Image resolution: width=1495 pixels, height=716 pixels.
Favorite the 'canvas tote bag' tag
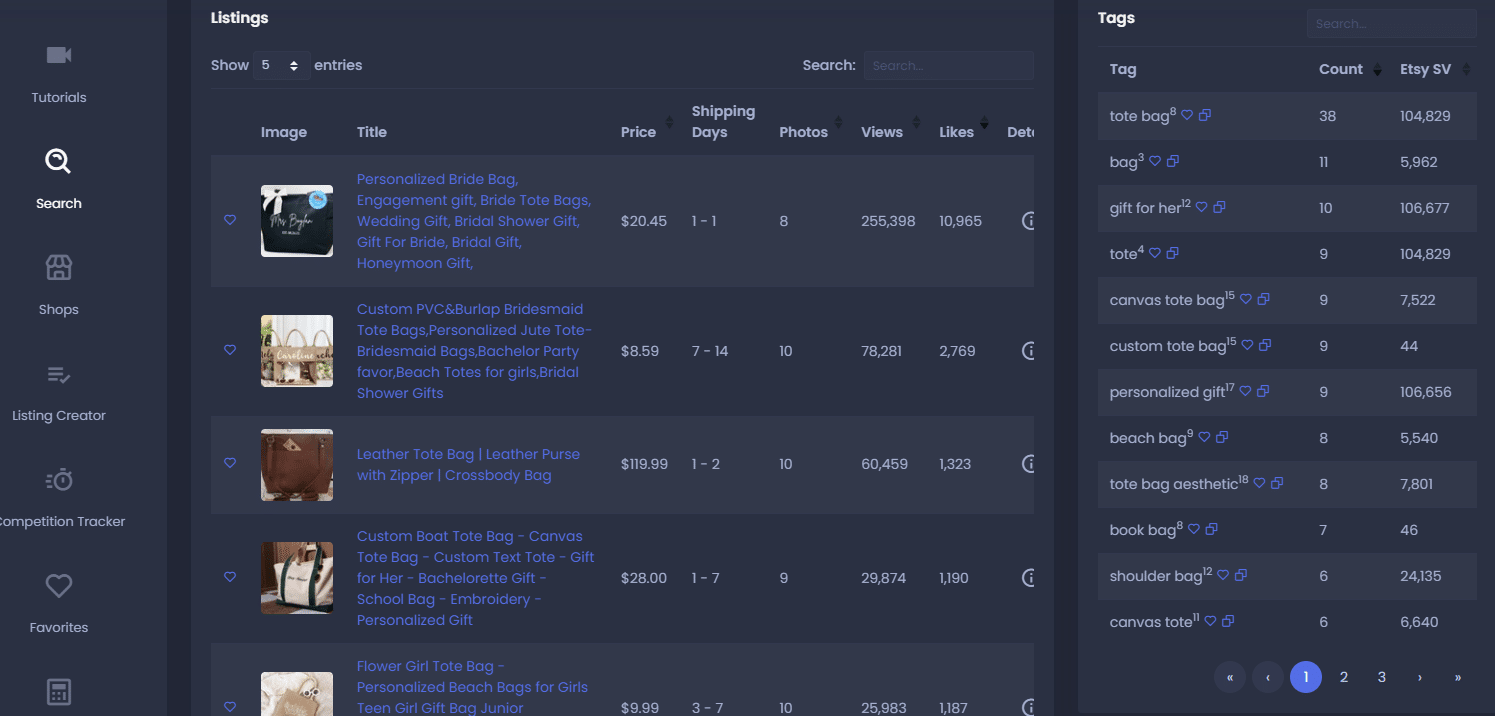pos(1247,300)
